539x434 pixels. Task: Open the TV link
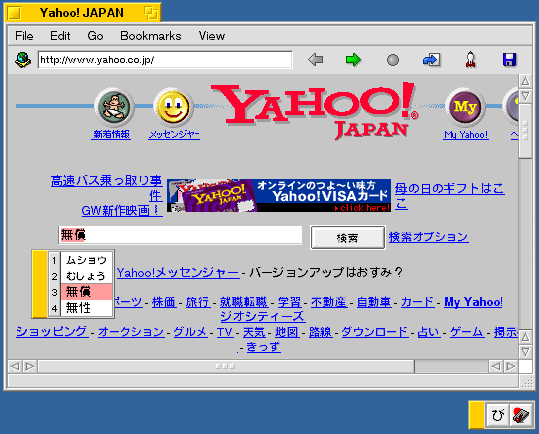tap(225, 332)
